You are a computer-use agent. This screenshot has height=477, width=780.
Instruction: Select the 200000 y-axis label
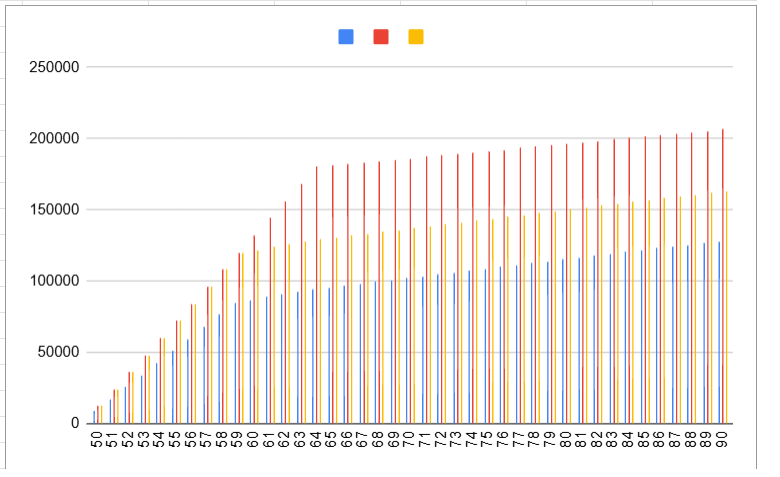click(53, 138)
